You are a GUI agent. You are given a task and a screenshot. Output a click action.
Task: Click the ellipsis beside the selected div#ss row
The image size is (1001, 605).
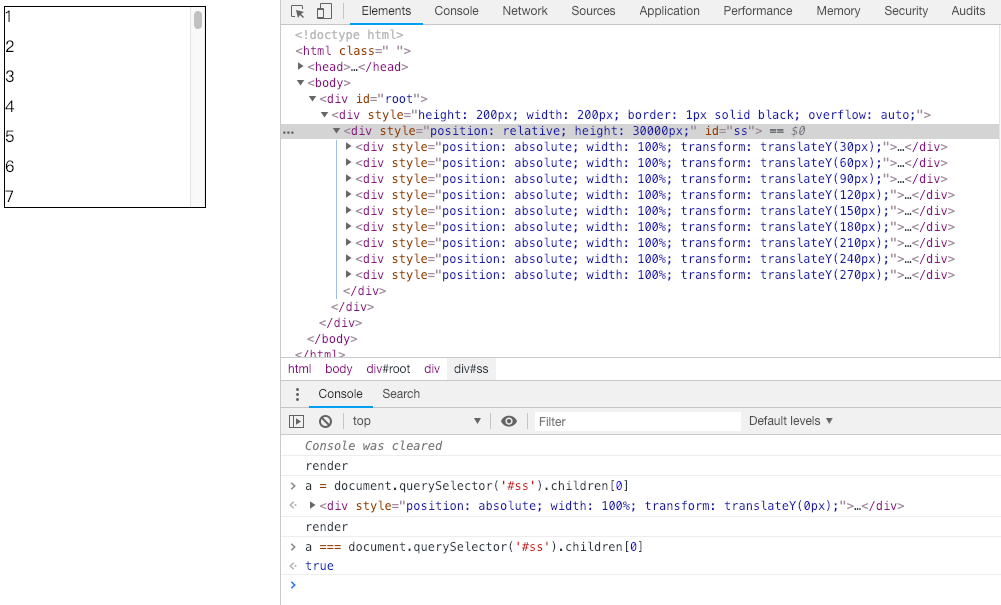(x=289, y=131)
